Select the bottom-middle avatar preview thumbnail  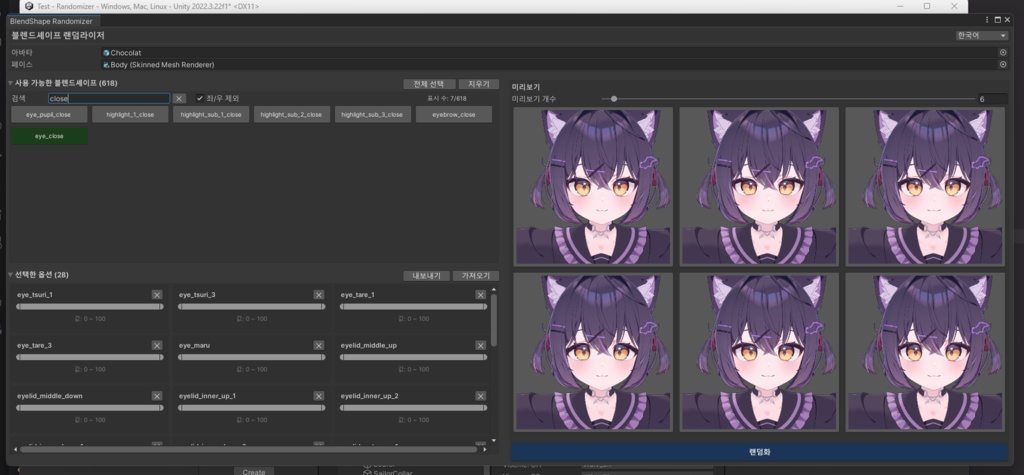click(x=759, y=352)
